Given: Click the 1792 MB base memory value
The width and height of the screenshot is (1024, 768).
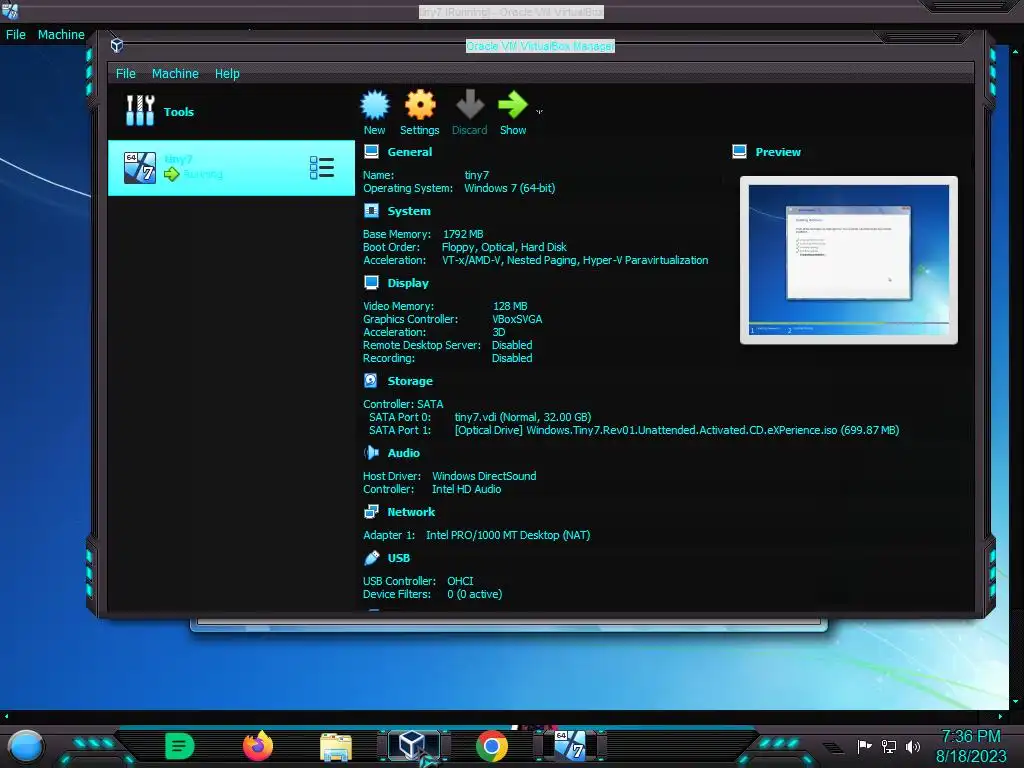Looking at the screenshot, I should click(x=463, y=234).
